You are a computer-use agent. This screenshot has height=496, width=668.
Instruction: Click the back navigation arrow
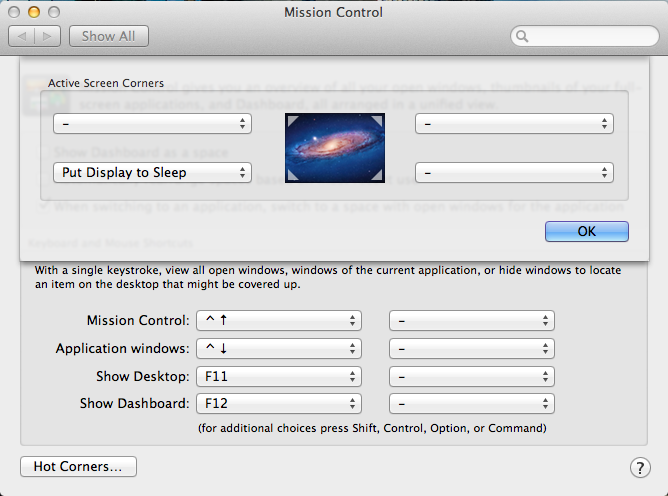(x=22, y=36)
